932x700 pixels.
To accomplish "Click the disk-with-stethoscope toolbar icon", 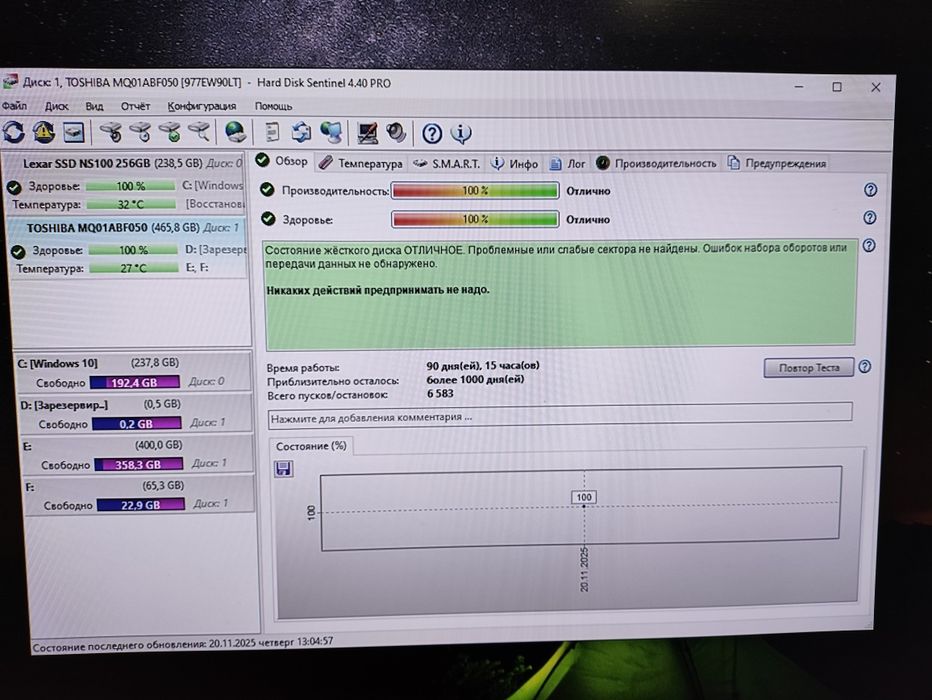I will [x=111, y=132].
